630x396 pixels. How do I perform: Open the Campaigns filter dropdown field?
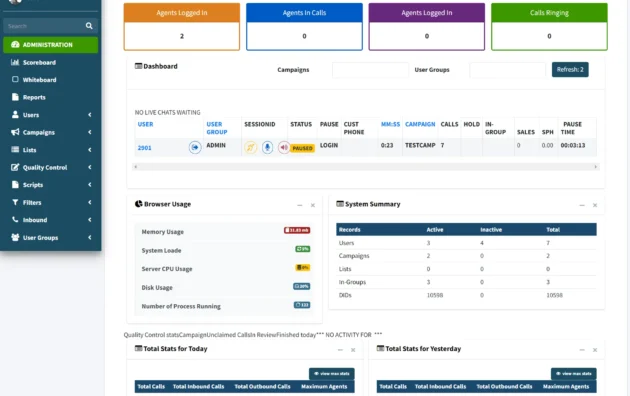point(370,70)
